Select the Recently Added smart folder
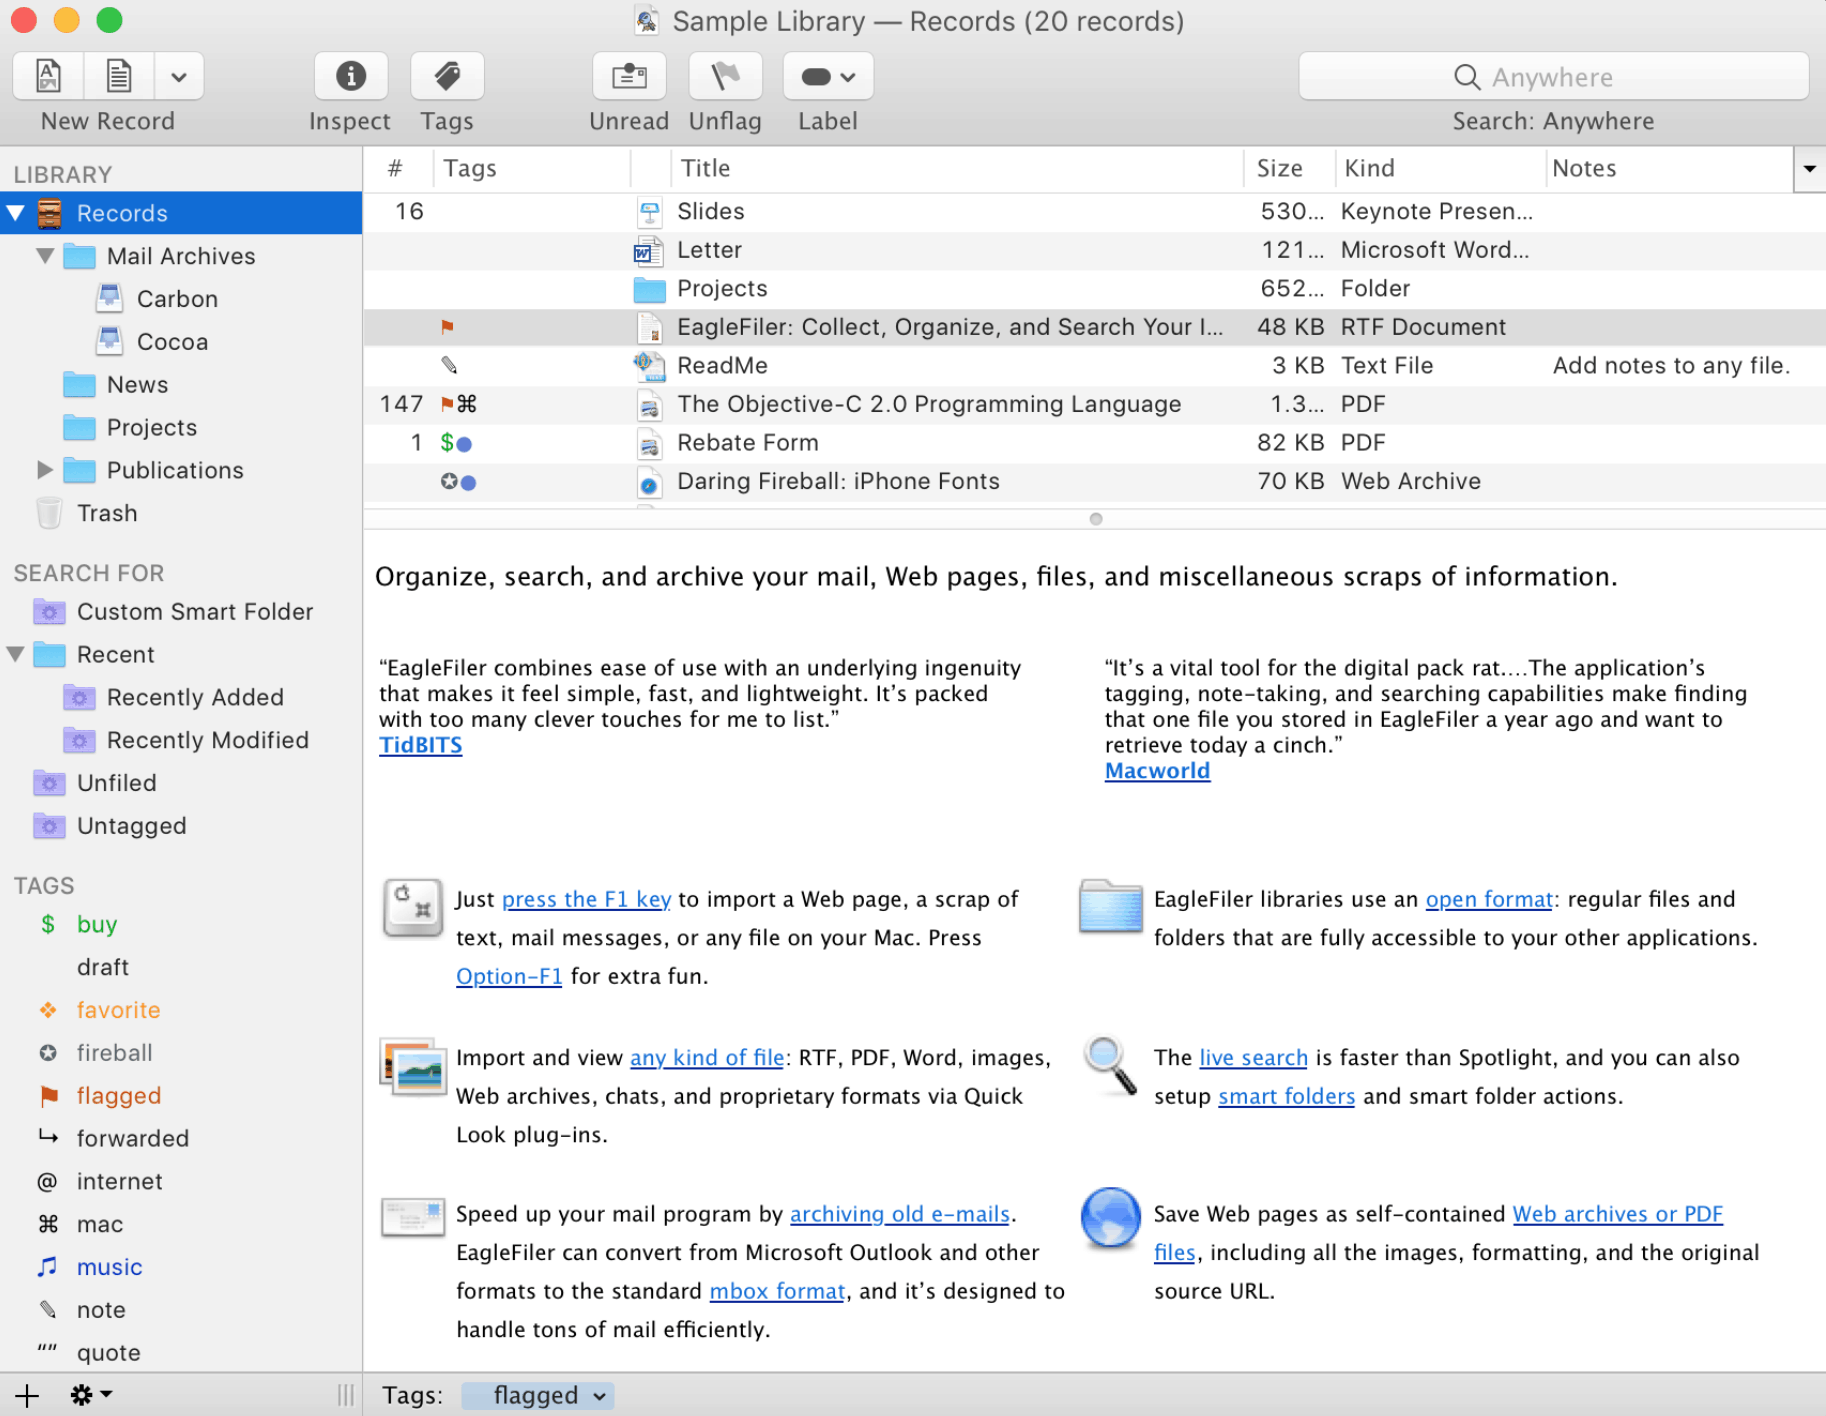The image size is (1826, 1416). tap(195, 697)
